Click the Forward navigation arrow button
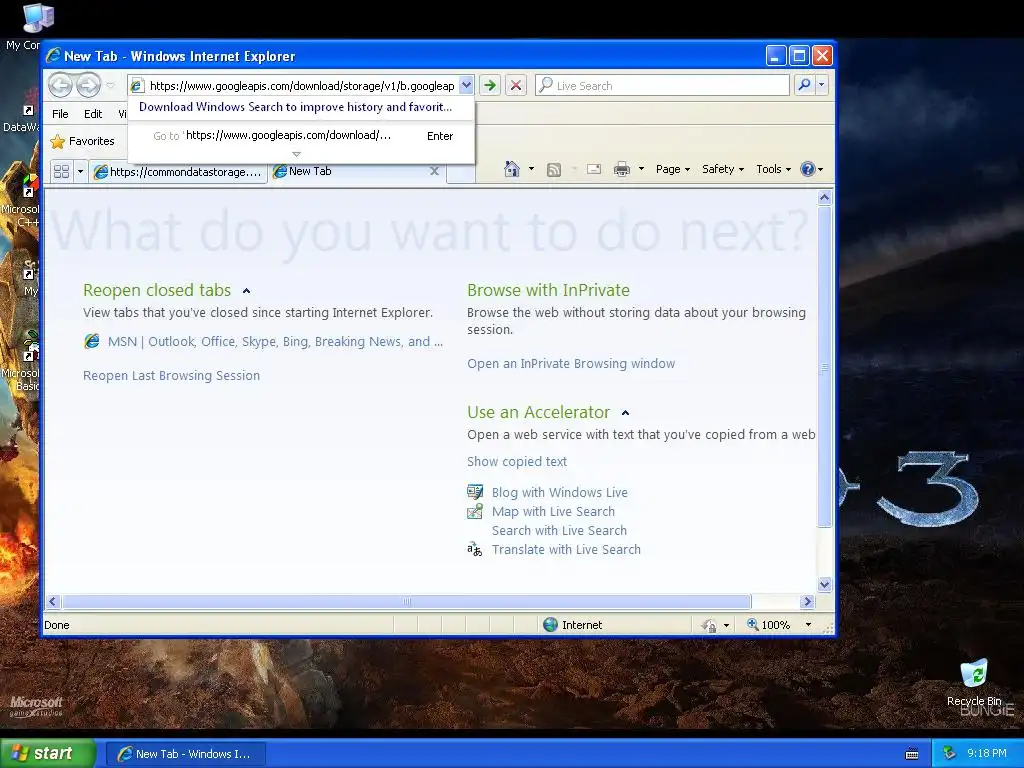Viewport: 1024px width, 768px height. (88, 86)
